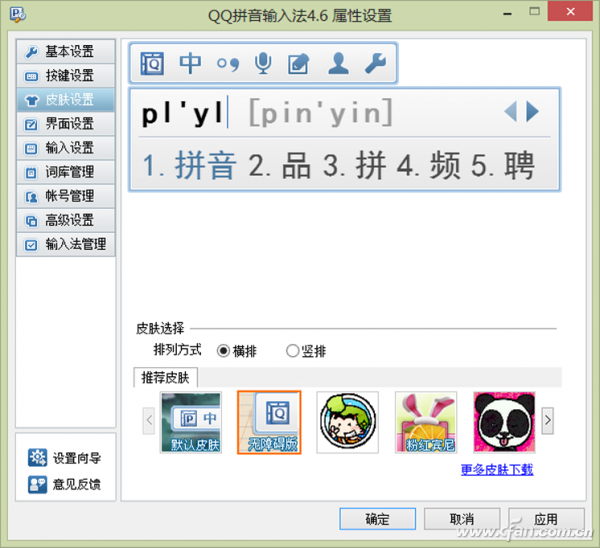The height and width of the screenshot is (548, 600).
Task: Click the previous candidate page arrow
Action: click(511, 112)
